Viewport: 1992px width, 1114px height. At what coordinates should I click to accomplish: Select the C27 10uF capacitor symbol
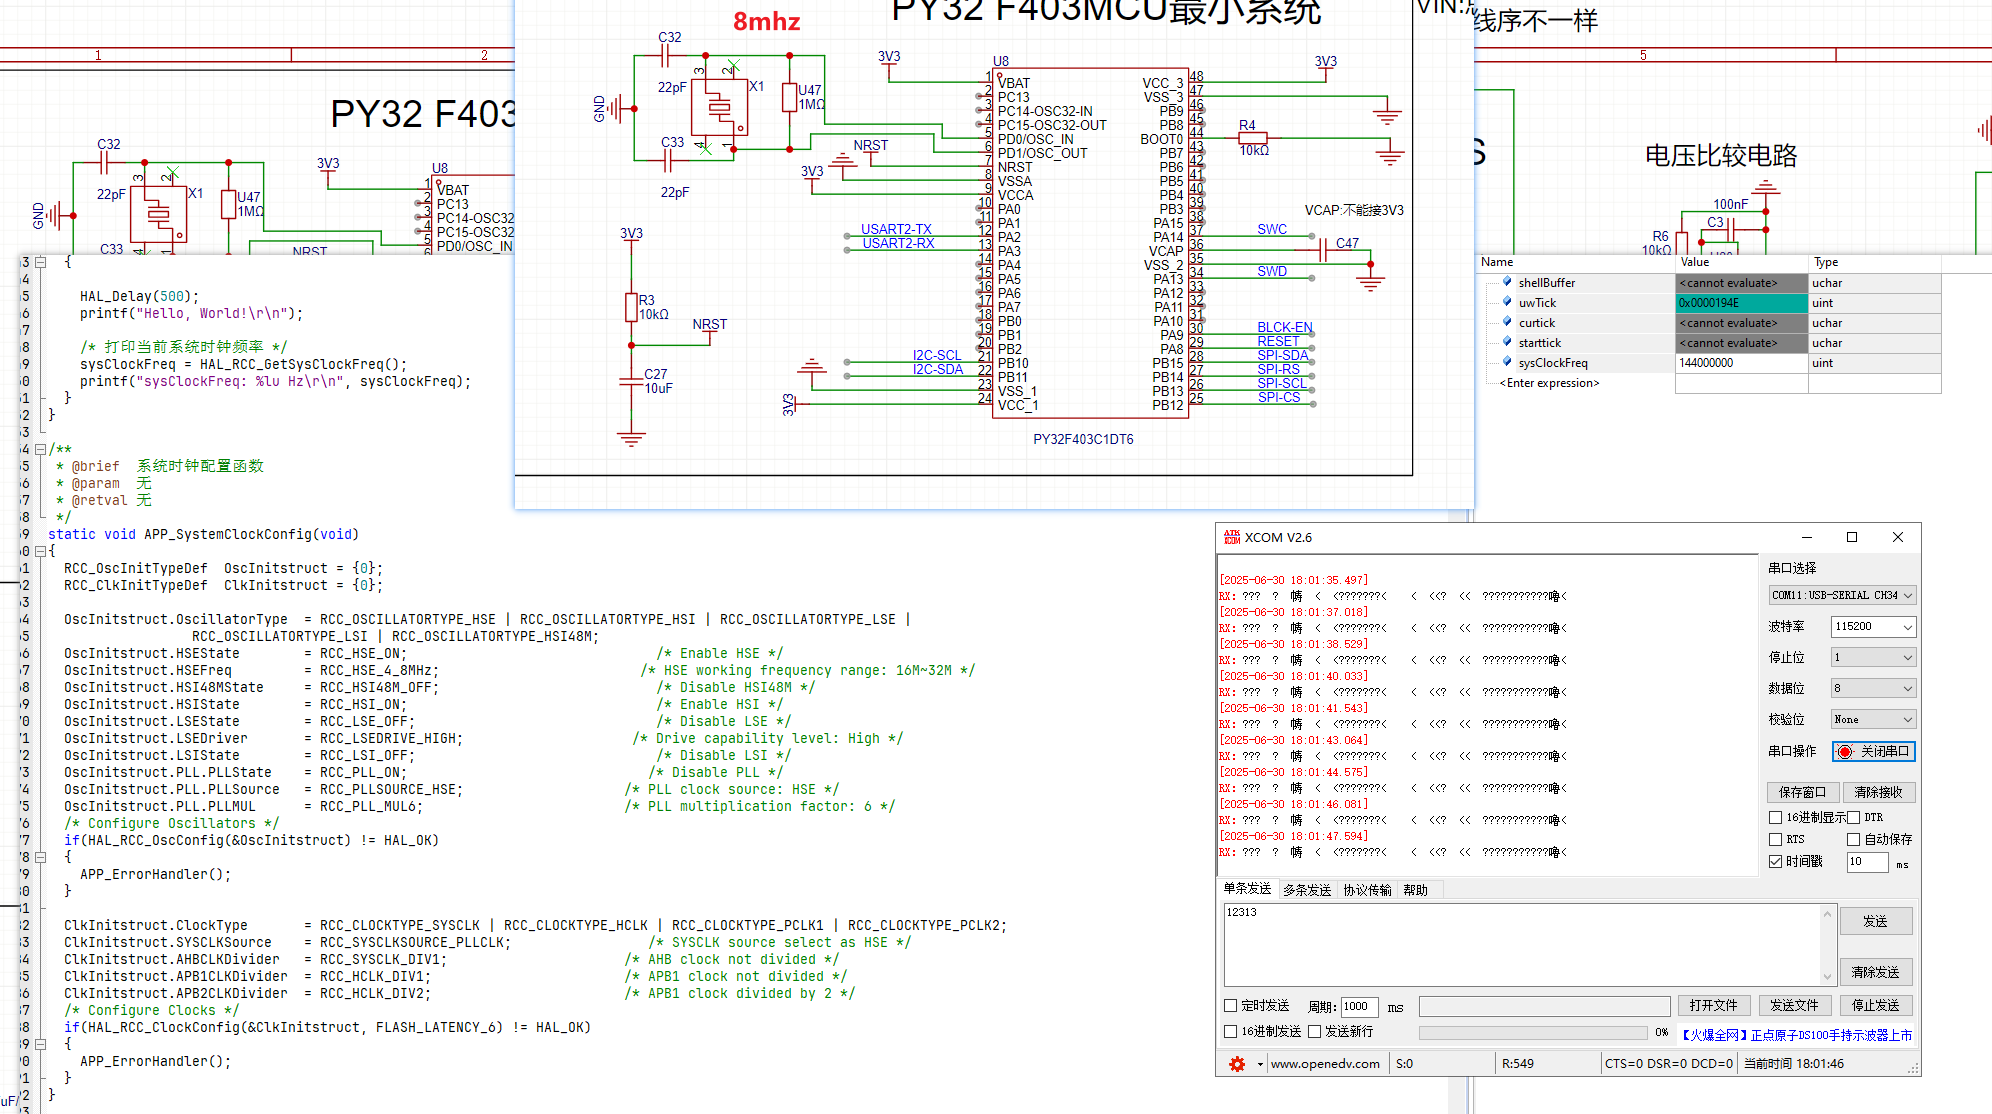[630, 381]
